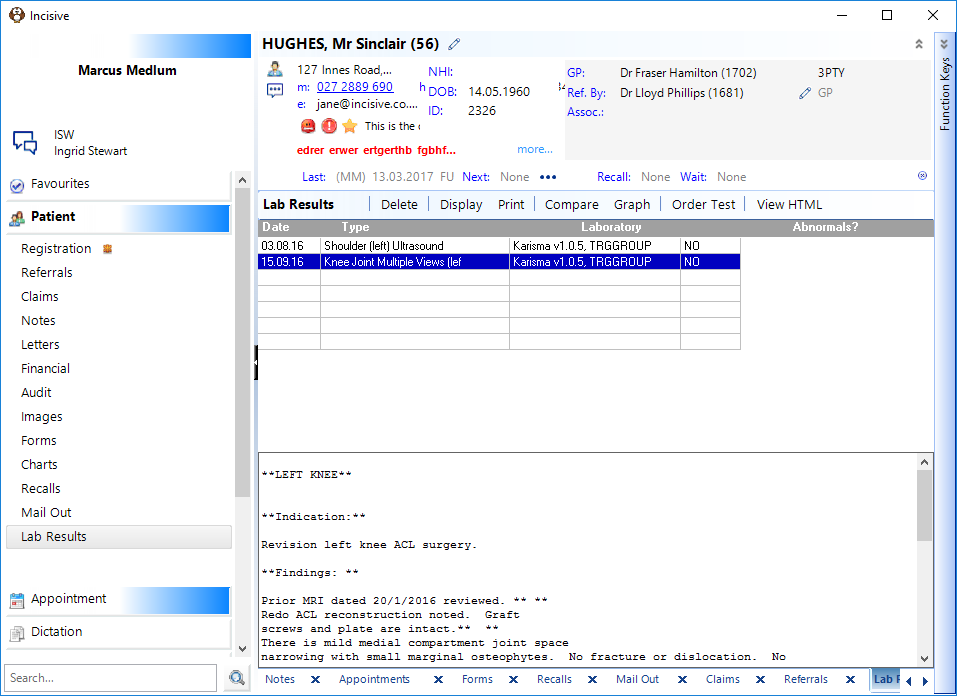Click the search magnifier icon
Screen dimensions: 957x696
click(x=237, y=678)
